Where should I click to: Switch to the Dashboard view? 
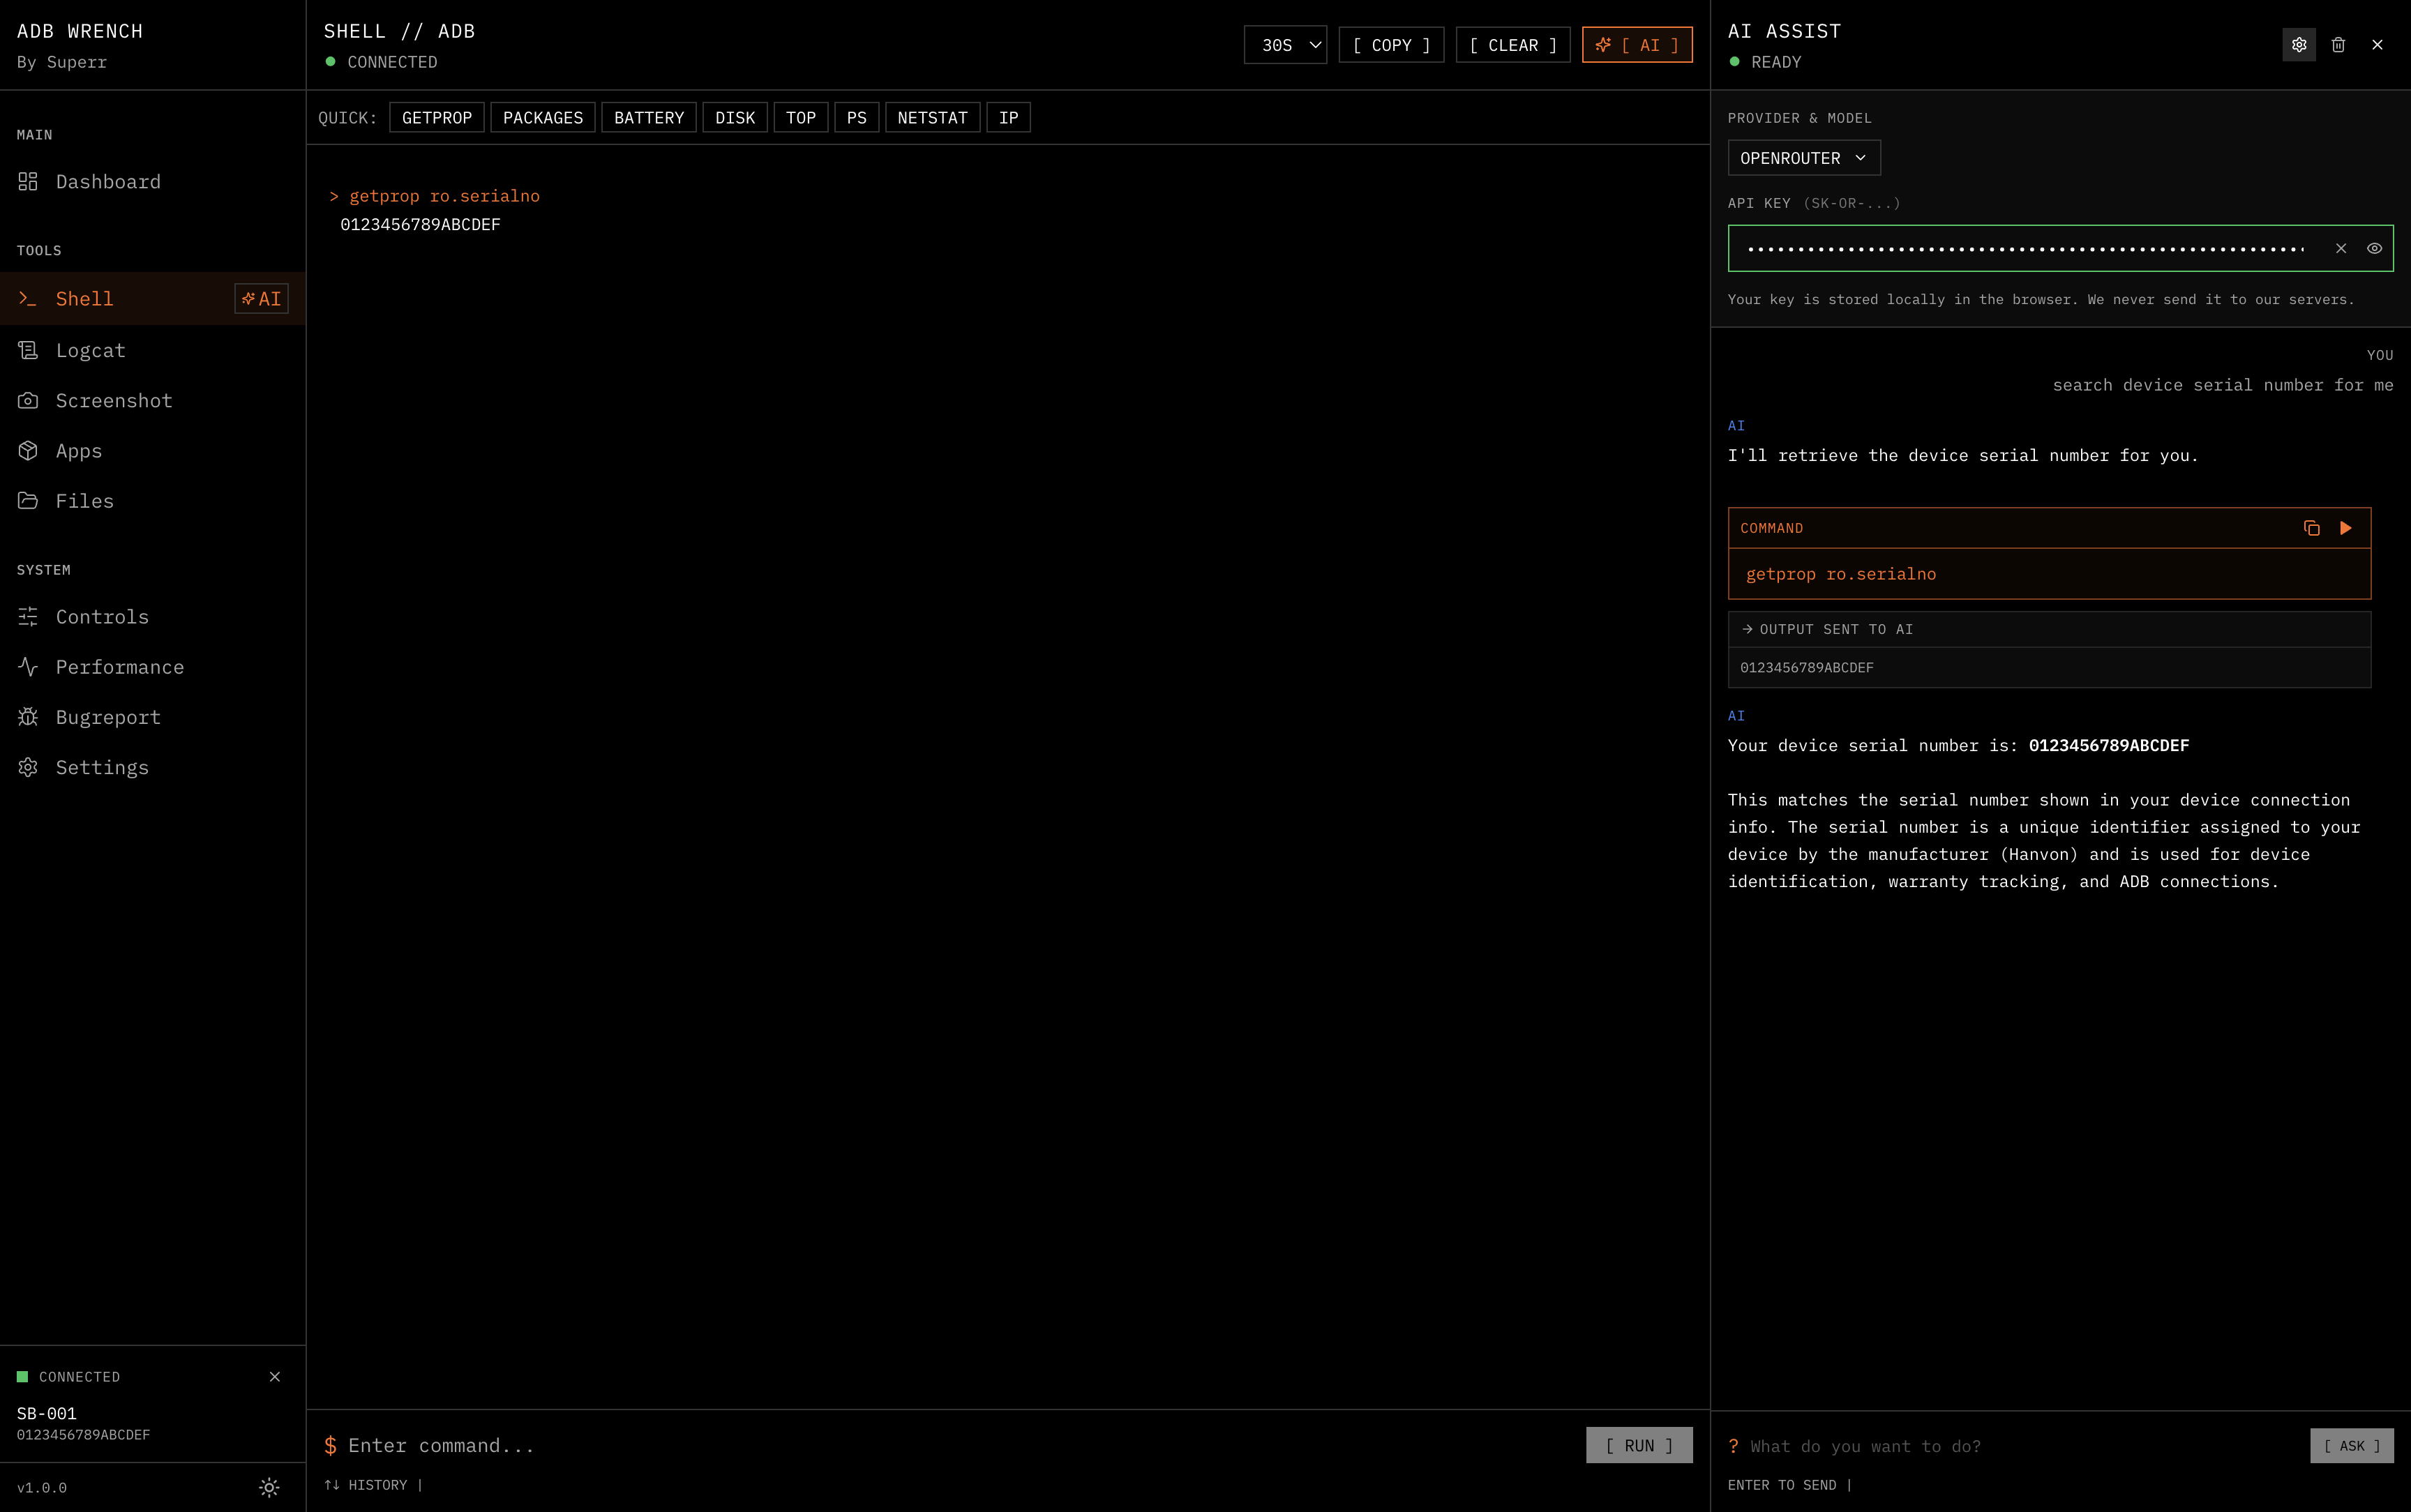pos(108,181)
